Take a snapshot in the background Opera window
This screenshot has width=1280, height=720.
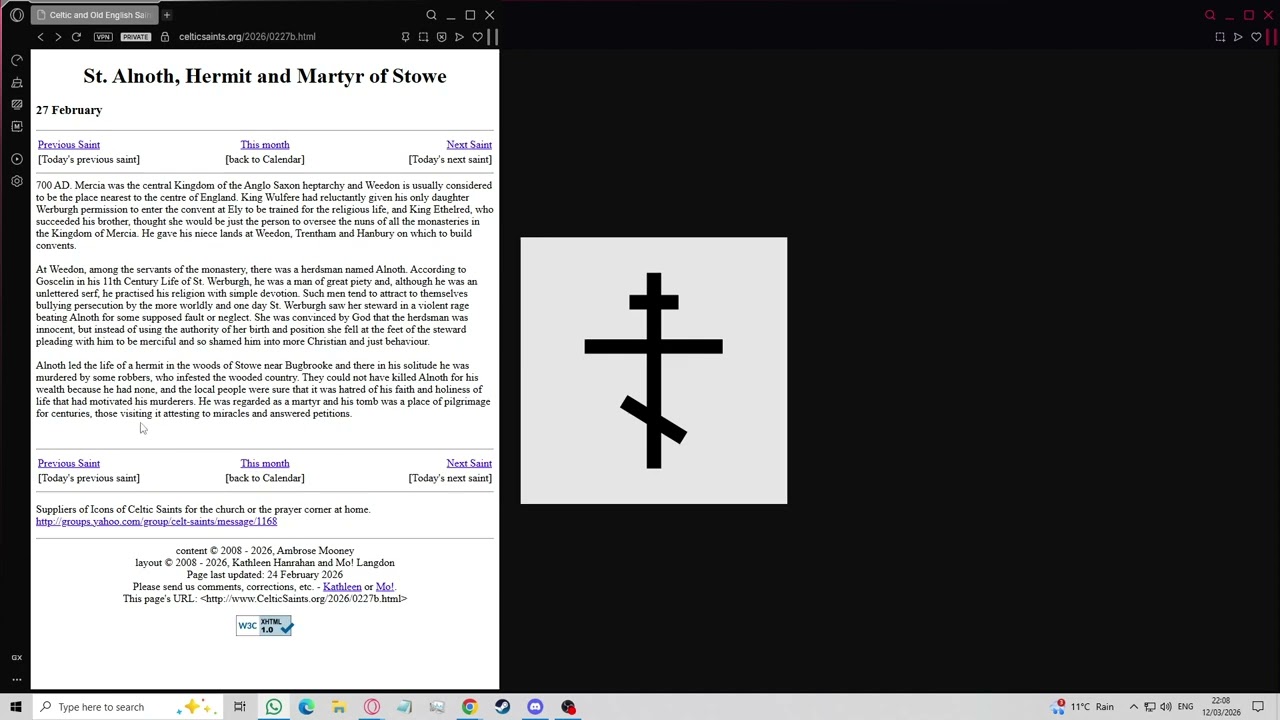[1220, 37]
